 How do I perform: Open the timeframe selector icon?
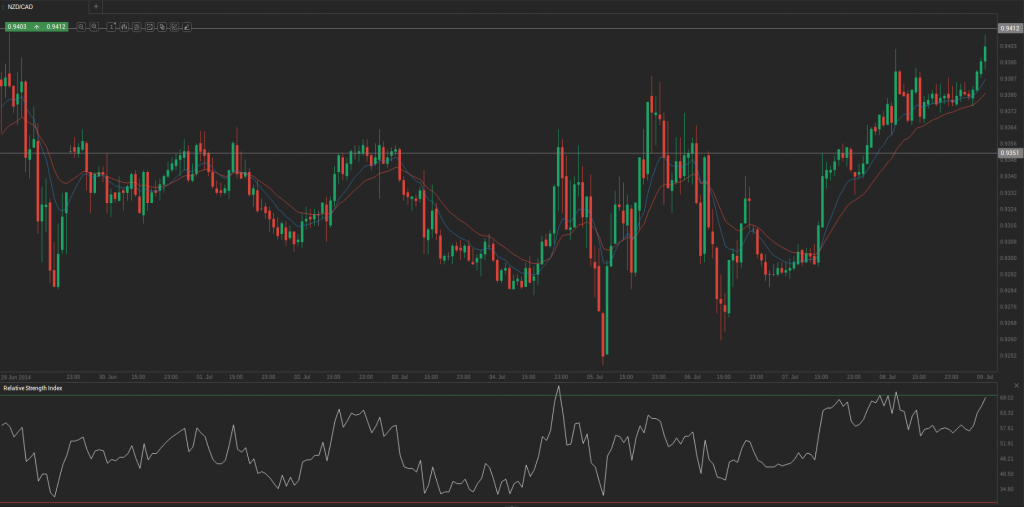111,26
